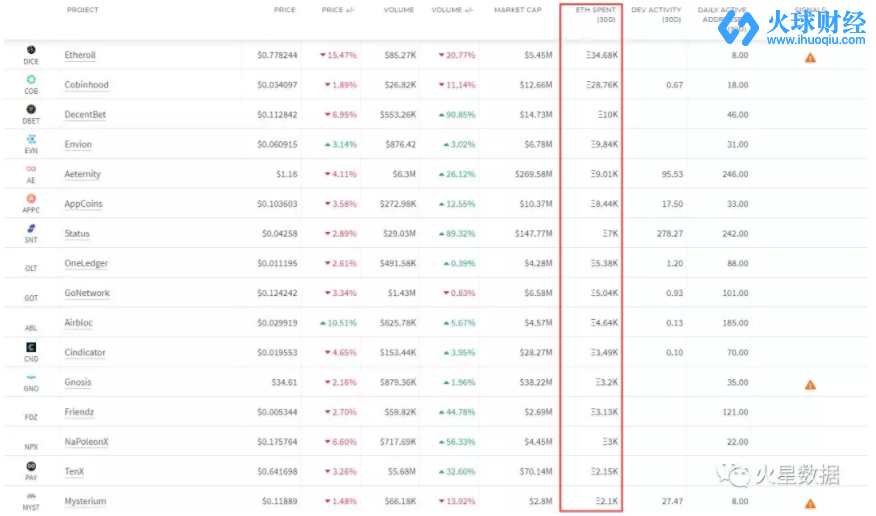Sort by the ETH SPENT (30D) header
The width and height of the screenshot is (876, 516).
click(596, 15)
